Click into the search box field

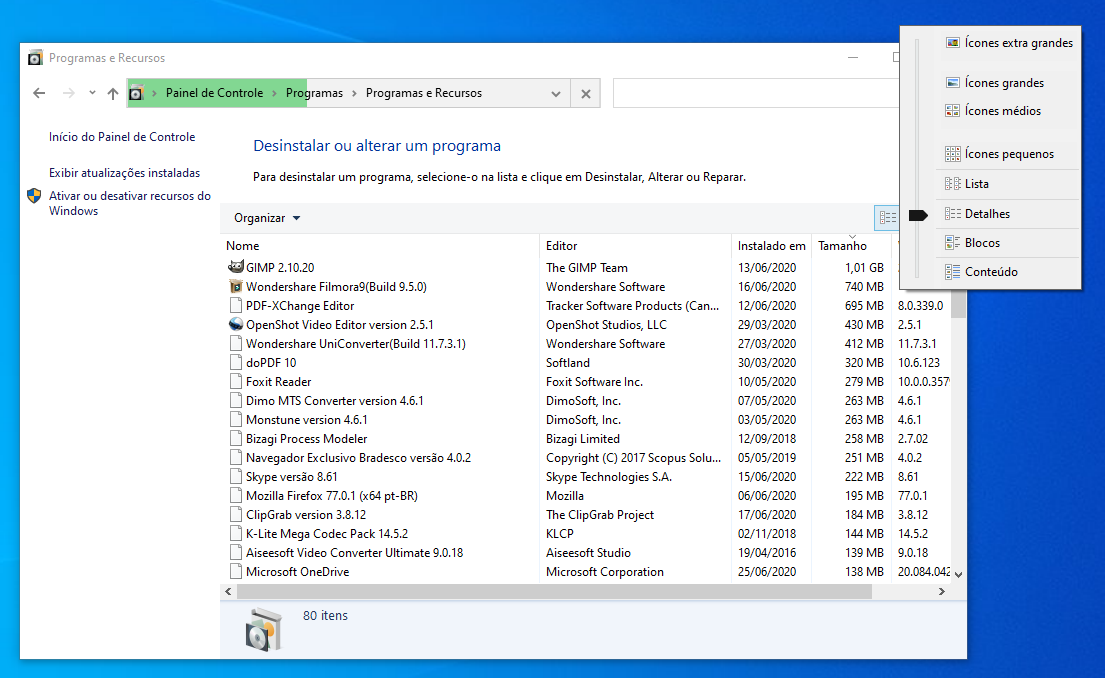pos(755,94)
